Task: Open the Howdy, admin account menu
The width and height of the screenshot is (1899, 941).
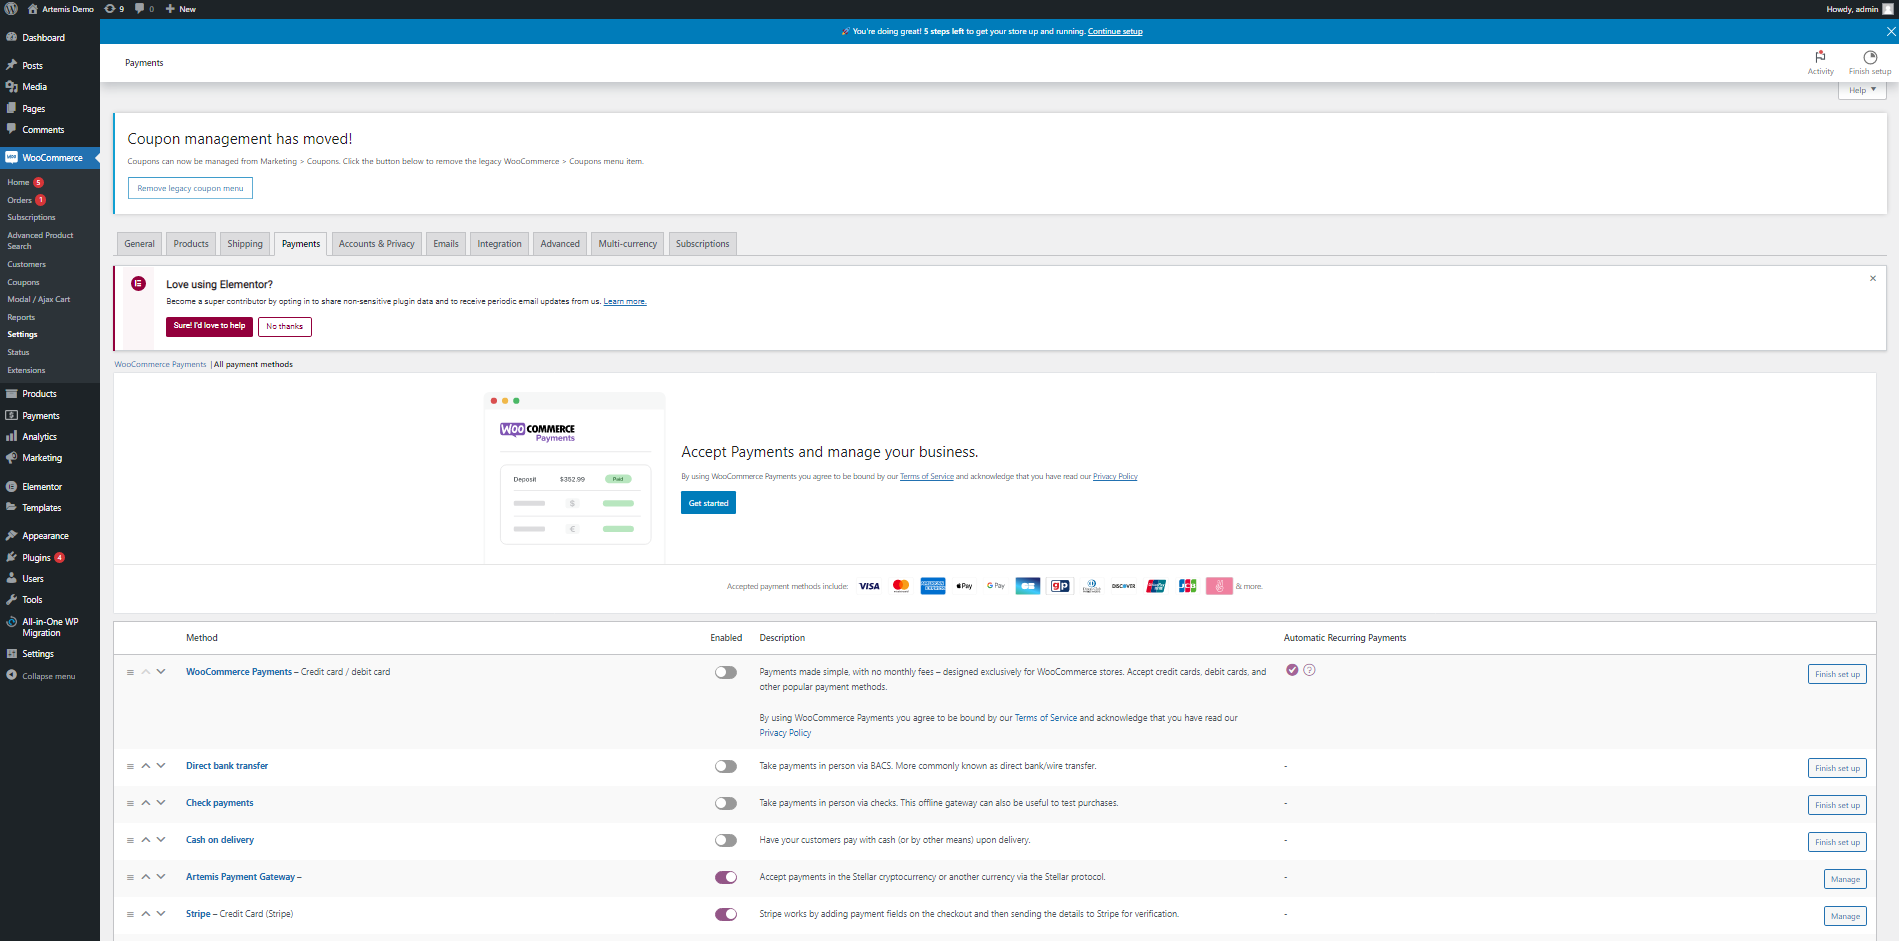Action: point(1859,9)
